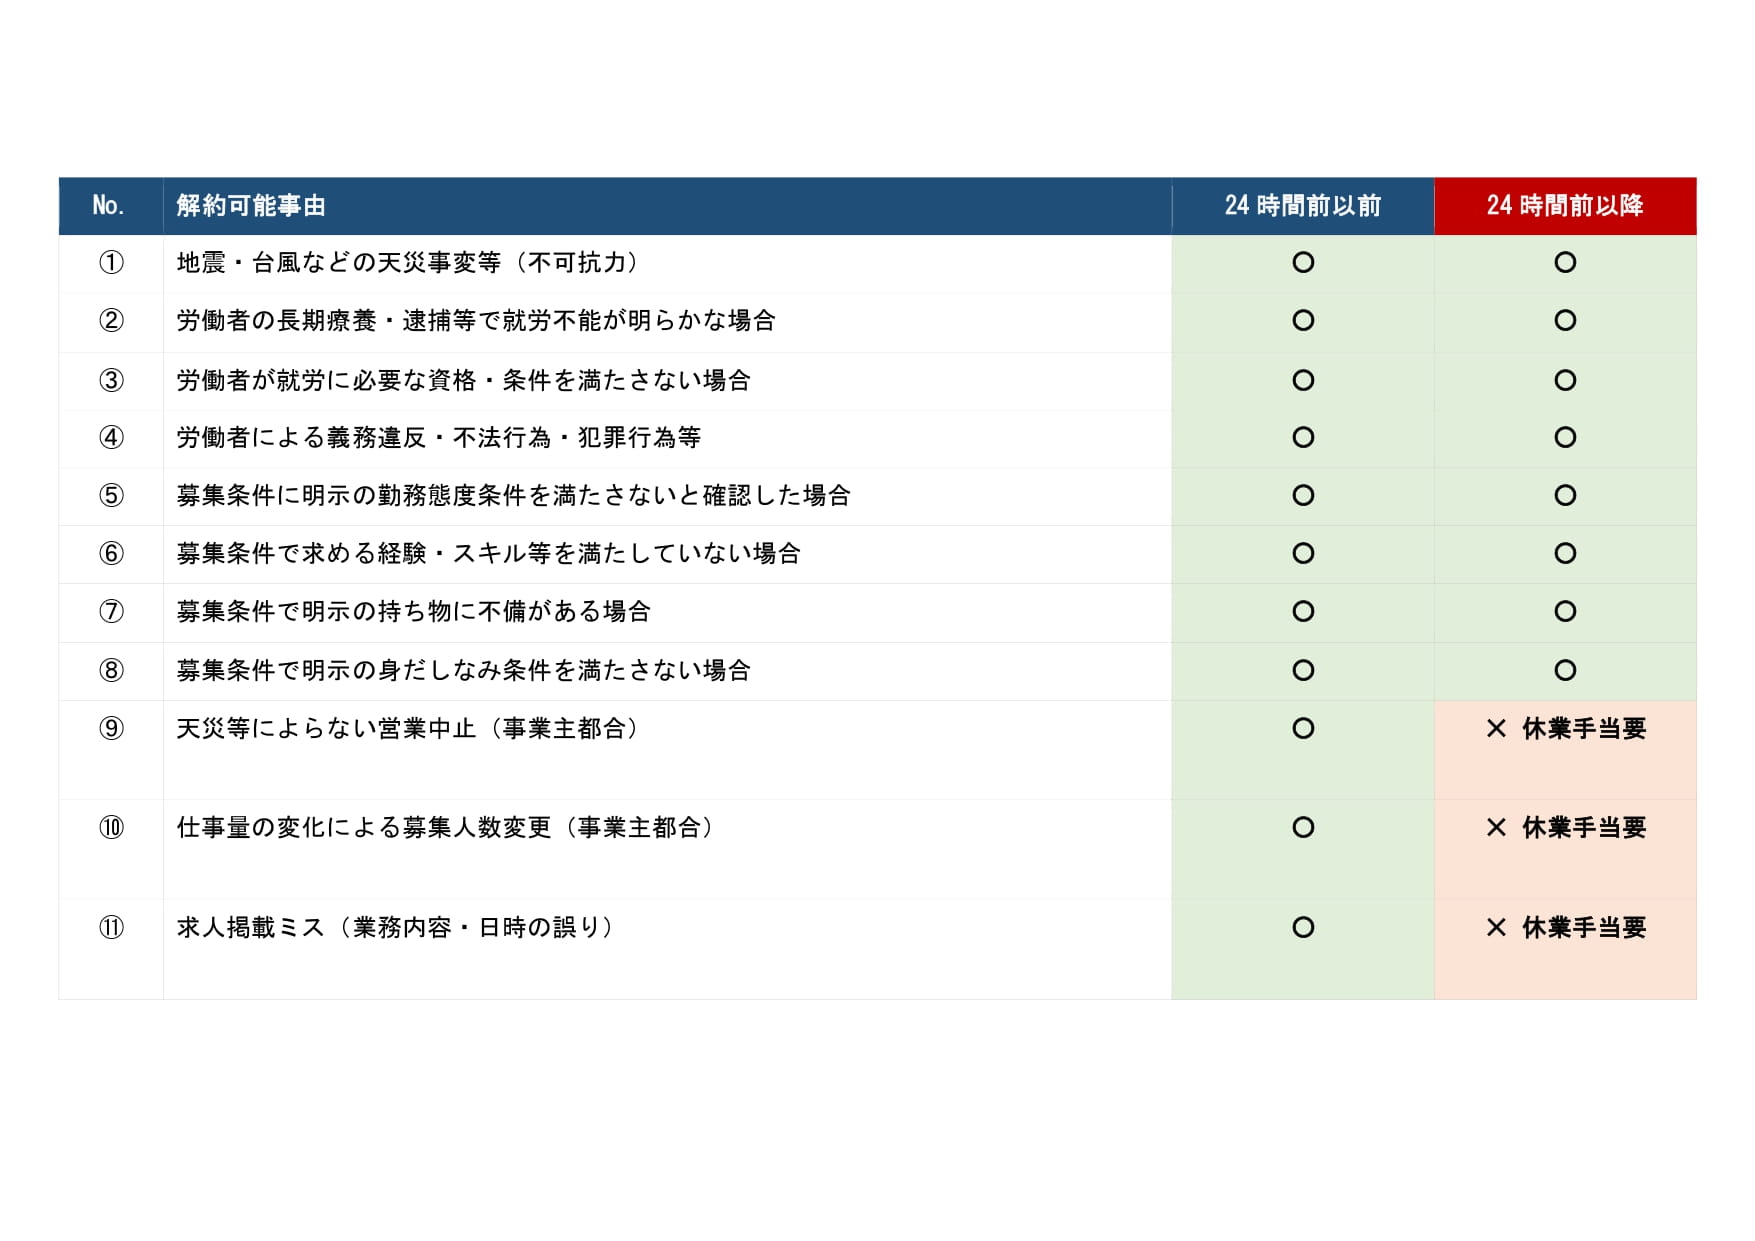
Task: Click the circled number ⑤ row marker
Action: click(111, 496)
